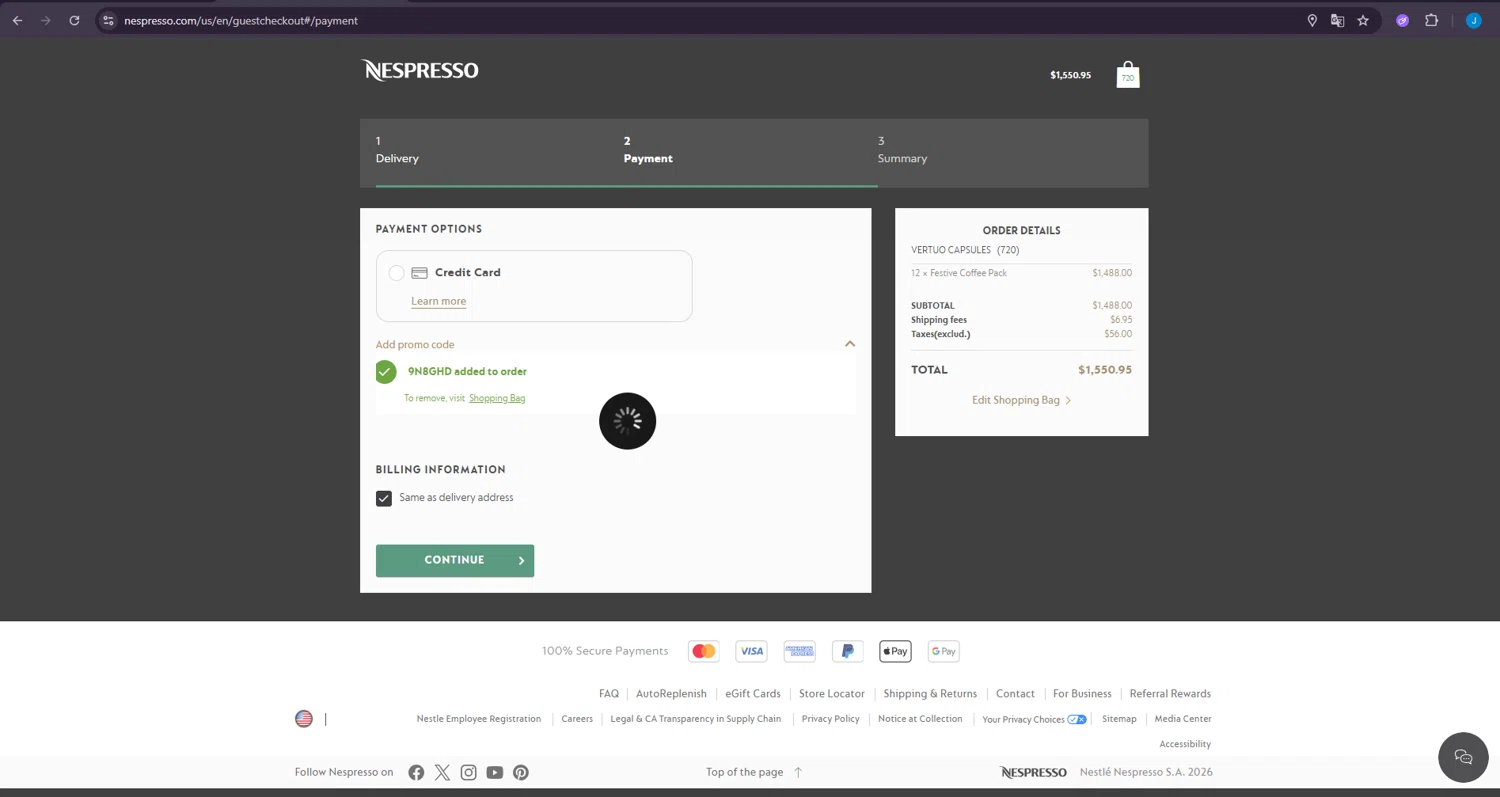1500x797 pixels.
Task: Open Contact footer link
Action: click(x=1015, y=694)
